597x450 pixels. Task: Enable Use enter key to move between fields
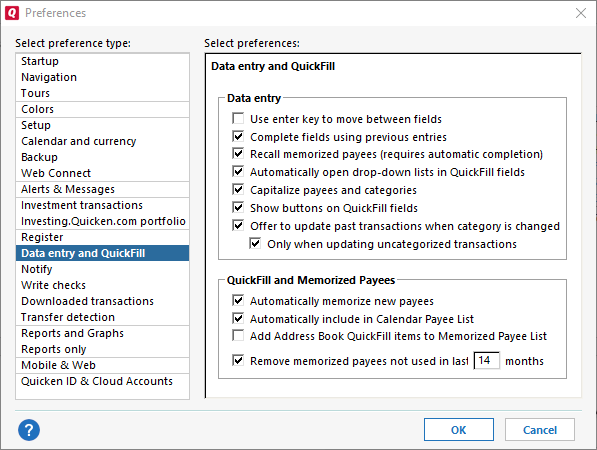238,118
